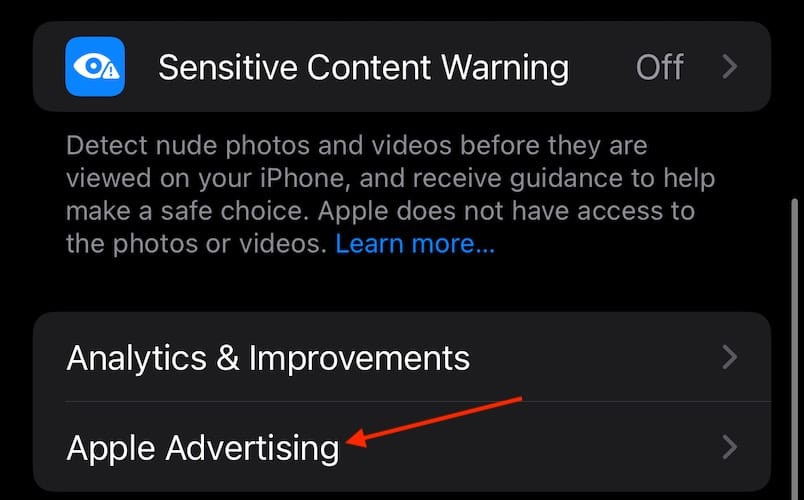Open the Apple Advertising settings
The image size is (804, 500).
pos(402,447)
